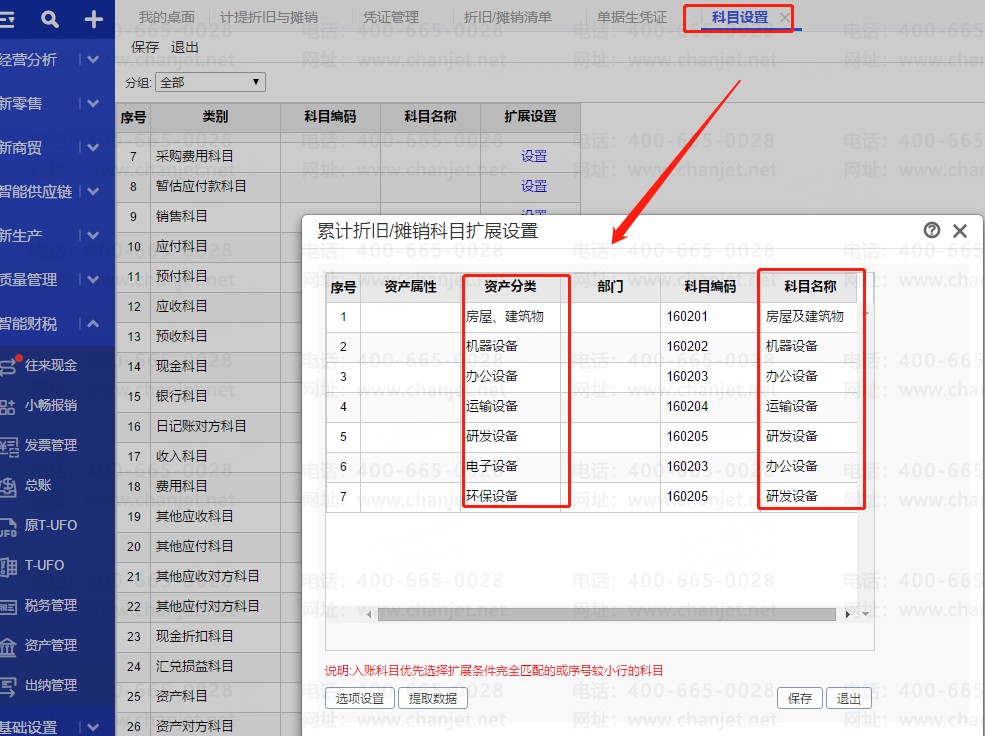The height and width of the screenshot is (736, 985).
Task: Switch to the 折旧/摊销清单 tab
Action: (508, 17)
